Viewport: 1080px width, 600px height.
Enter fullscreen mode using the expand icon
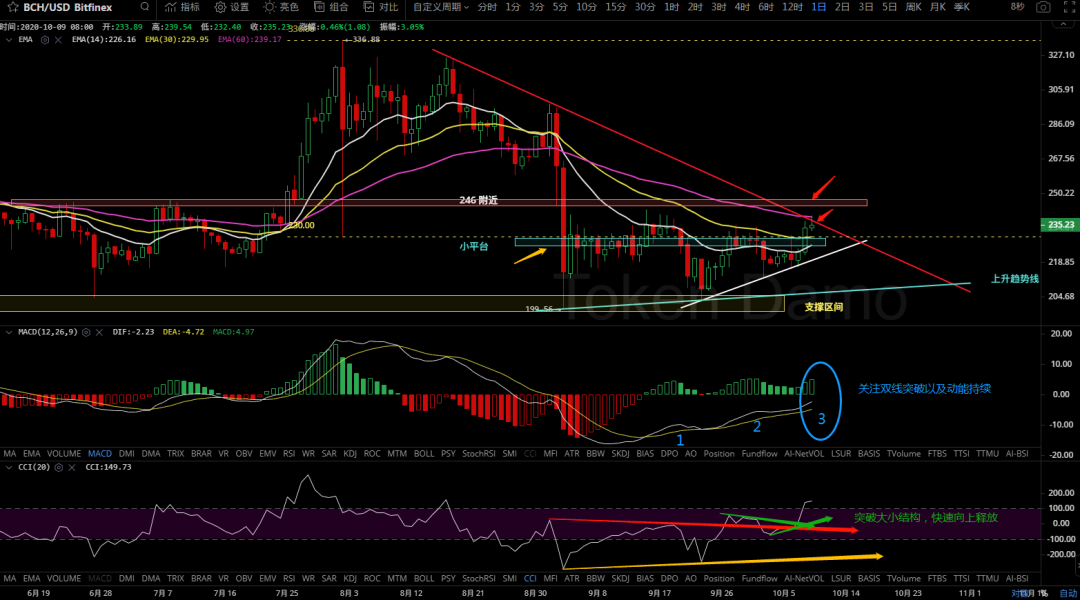coord(1067,7)
